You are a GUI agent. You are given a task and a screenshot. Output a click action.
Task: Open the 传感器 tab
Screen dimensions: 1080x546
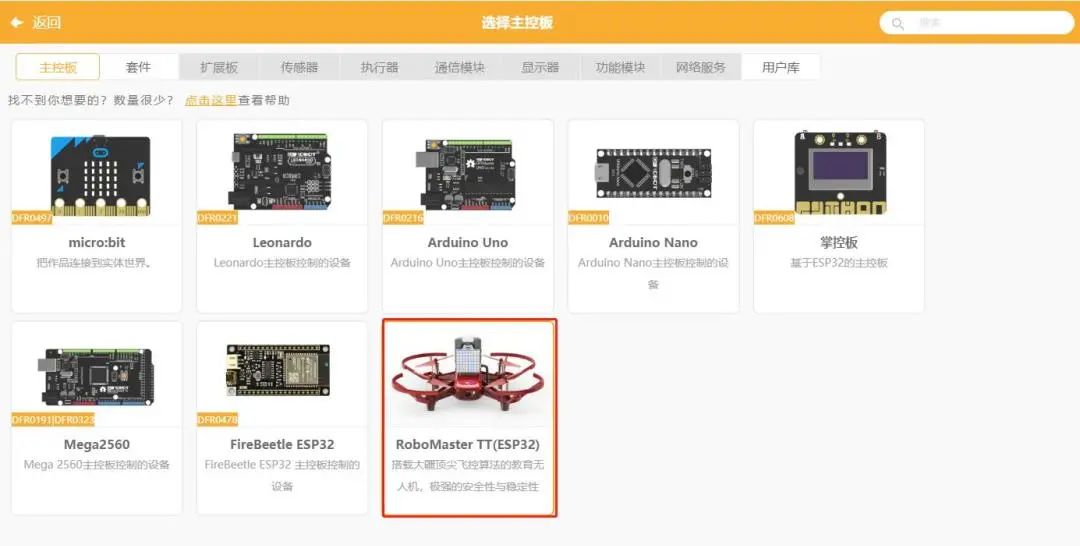point(299,67)
